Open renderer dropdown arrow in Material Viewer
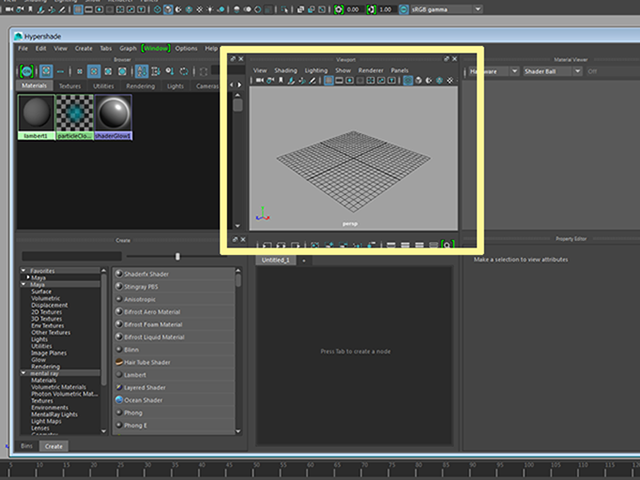640x480 pixels. click(515, 71)
